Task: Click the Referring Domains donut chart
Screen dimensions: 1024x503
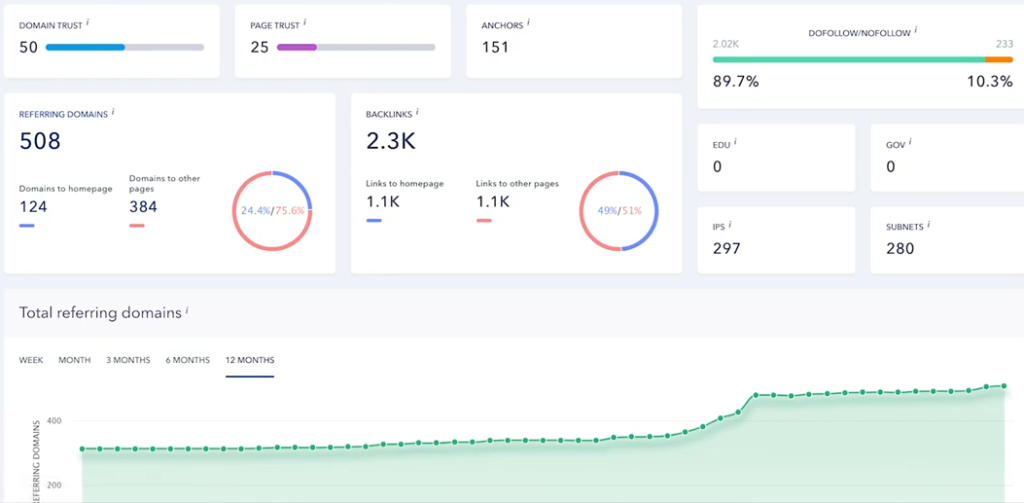Action: (x=272, y=211)
